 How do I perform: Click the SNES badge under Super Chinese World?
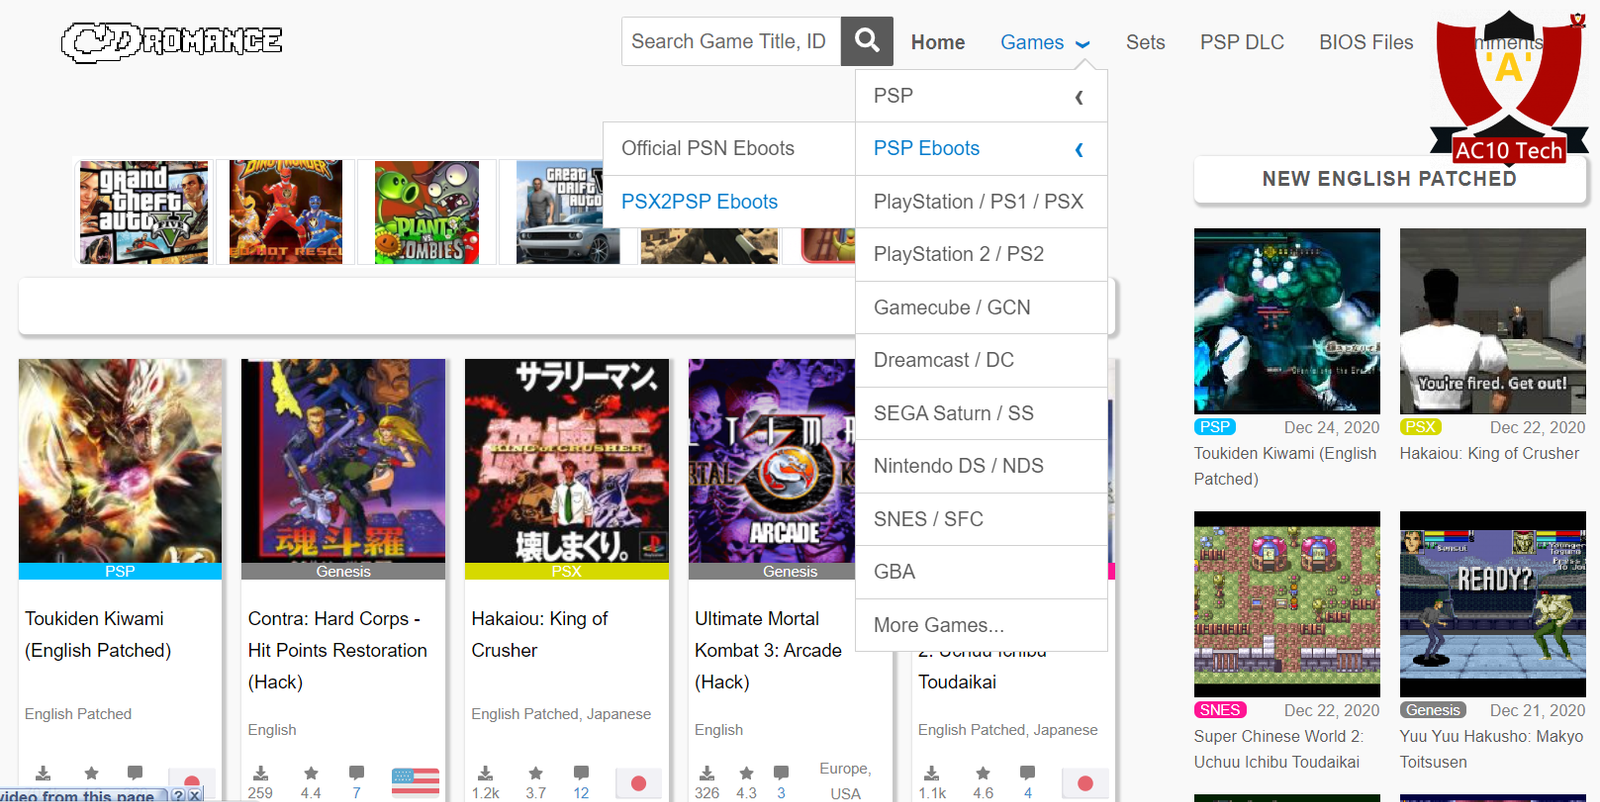pyautogui.click(x=1220, y=710)
